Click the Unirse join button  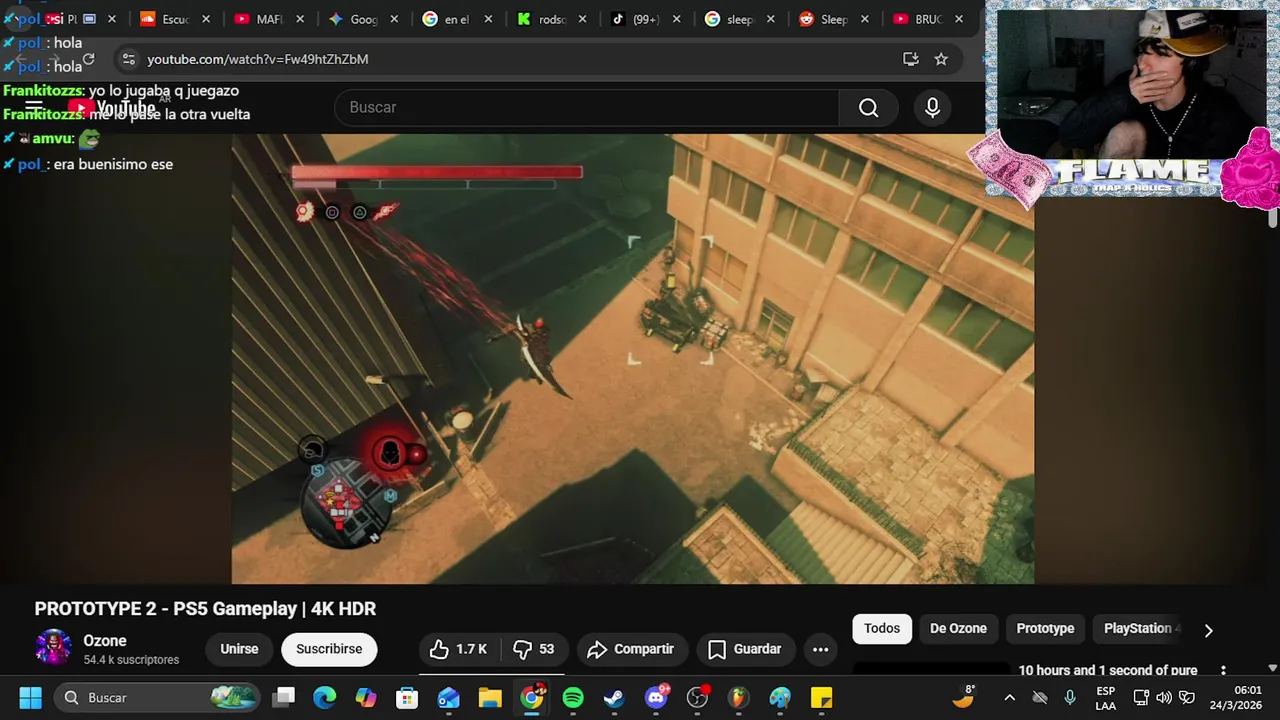(239, 649)
